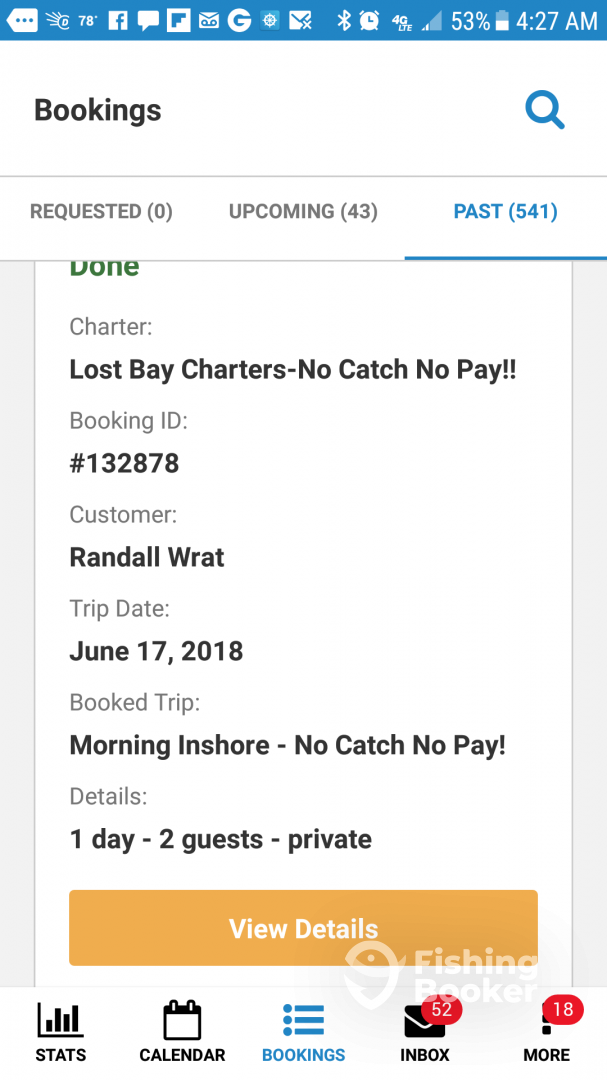607x1080 pixels.
Task: Switch to the Upcoming (43) tab
Action: coord(303,212)
